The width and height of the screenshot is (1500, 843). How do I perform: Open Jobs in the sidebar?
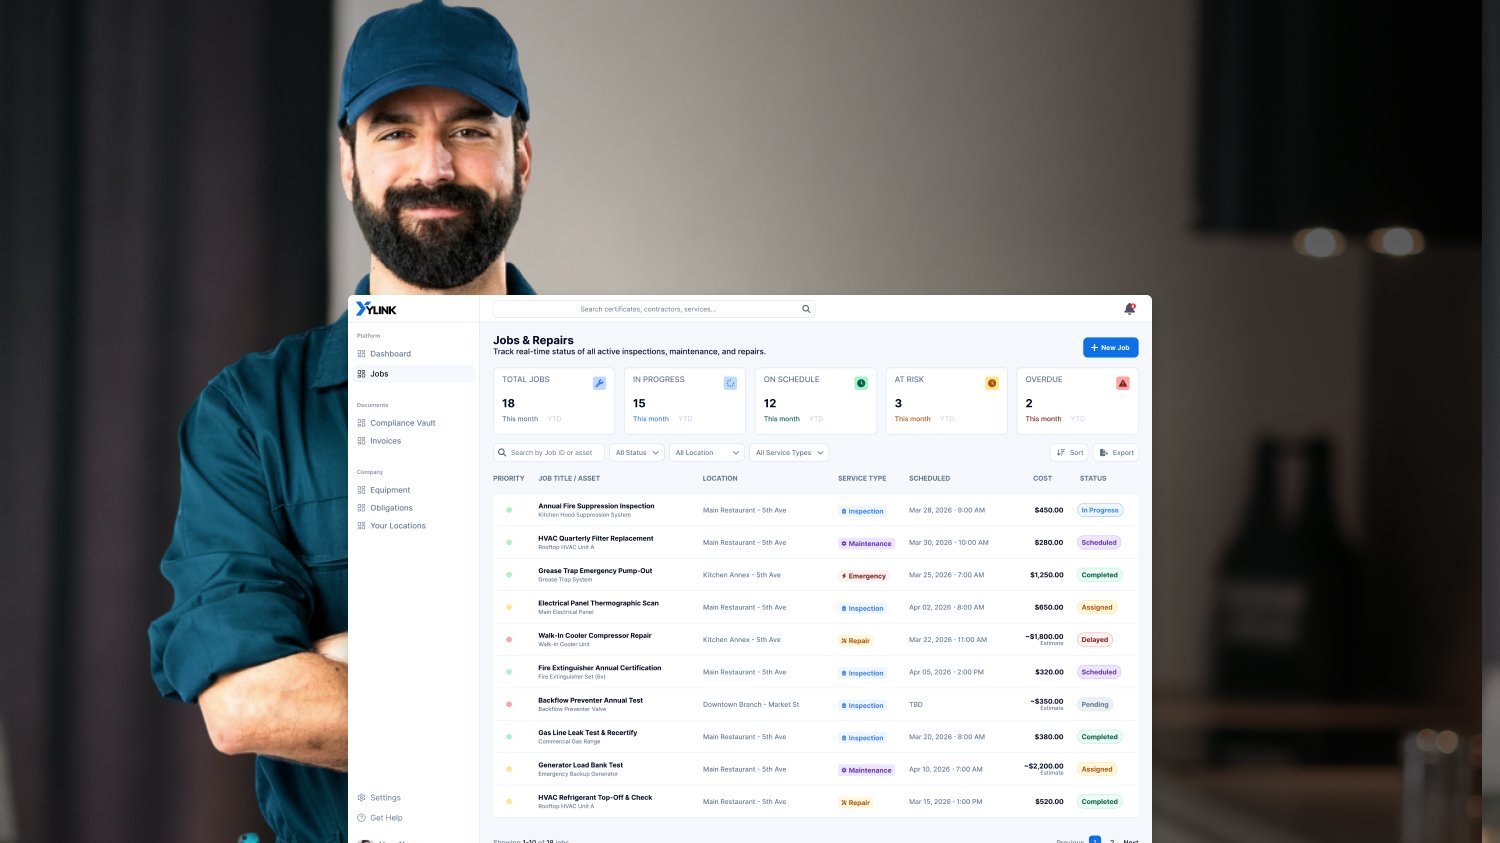(414, 374)
